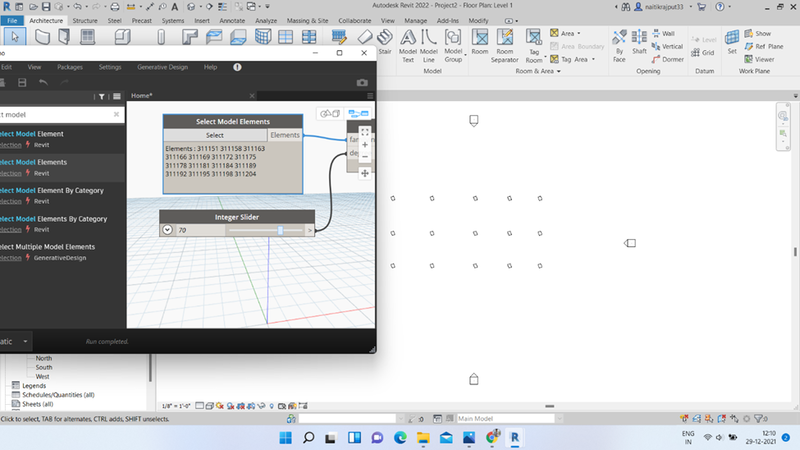Toggle Dynamo background 3D preview navigation
800x450 pixels.
pos(330,113)
